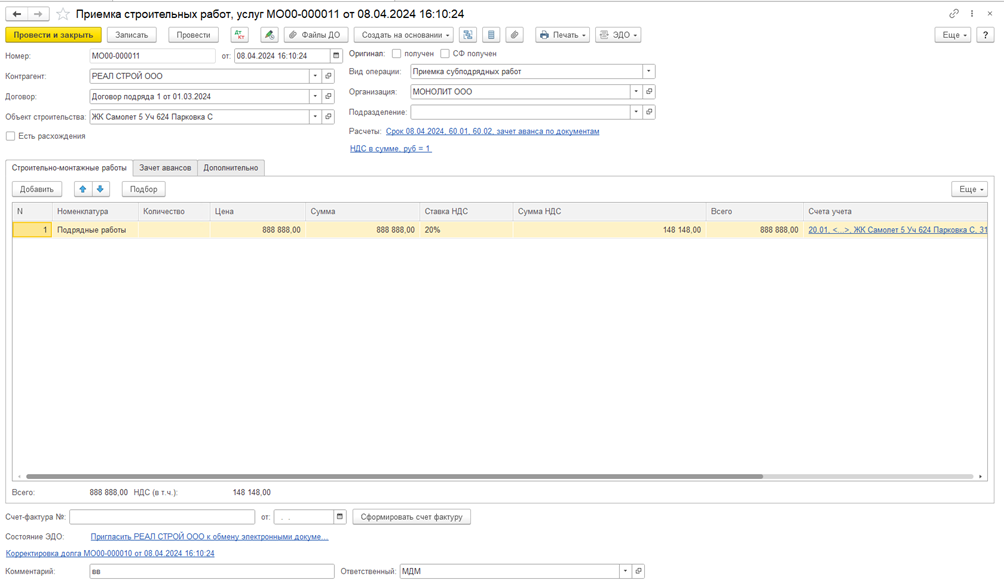Open the Контрагент card with its open icon
Viewport: 1004px width, 580px height.
tap(328, 76)
